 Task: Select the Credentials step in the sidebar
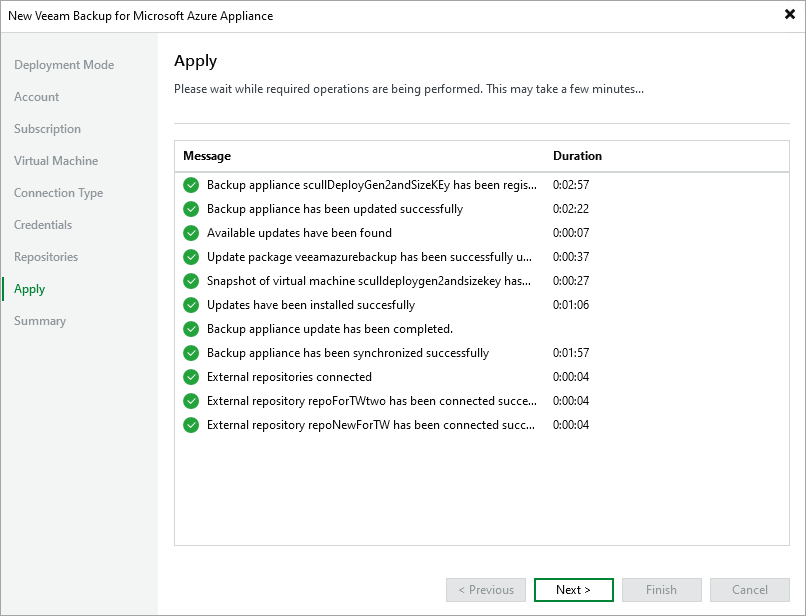point(43,225)
